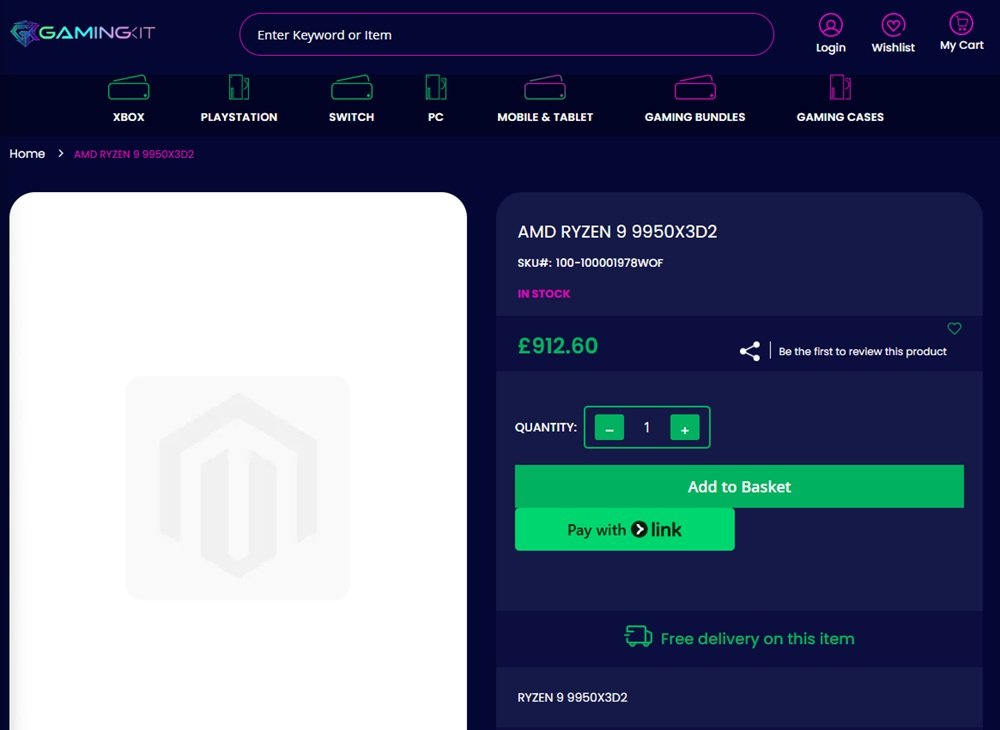Open the Mobile & Tablet category
Image resolution: width=1000 pixels, height=730 pixels.
545,99
